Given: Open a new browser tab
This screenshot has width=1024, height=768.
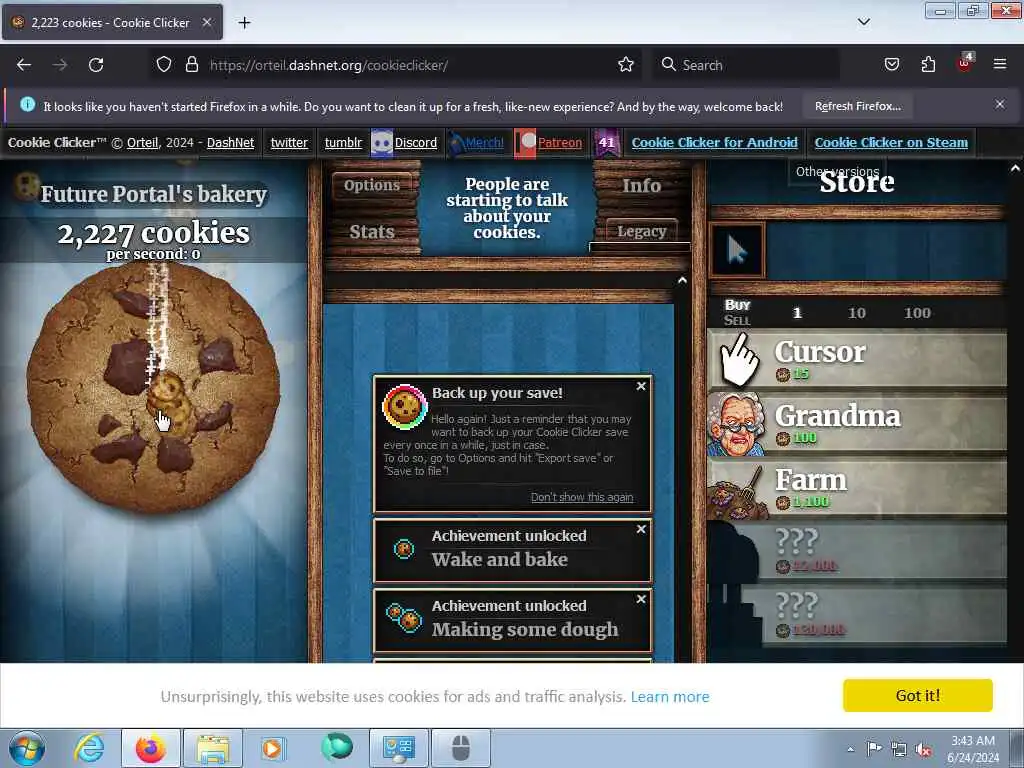Looking at the screenshot, I should click(x=244, y=23).
